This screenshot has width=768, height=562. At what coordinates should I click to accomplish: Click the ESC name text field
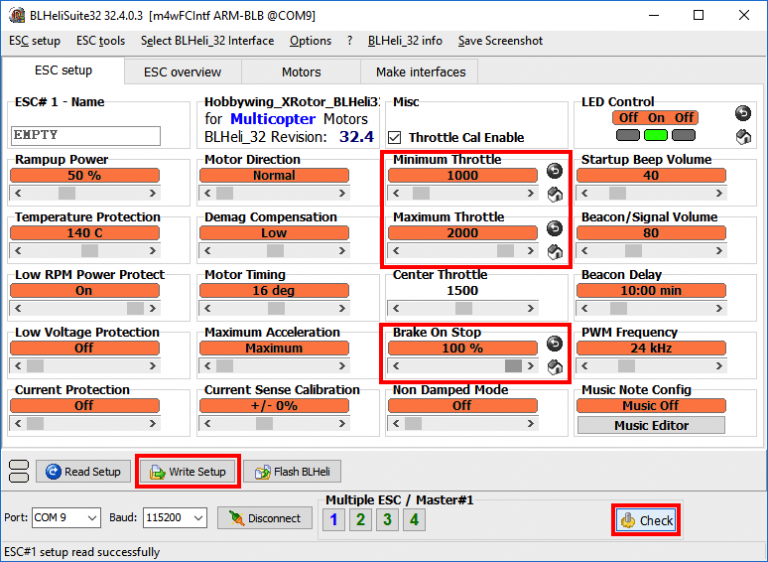coord(85,135)
